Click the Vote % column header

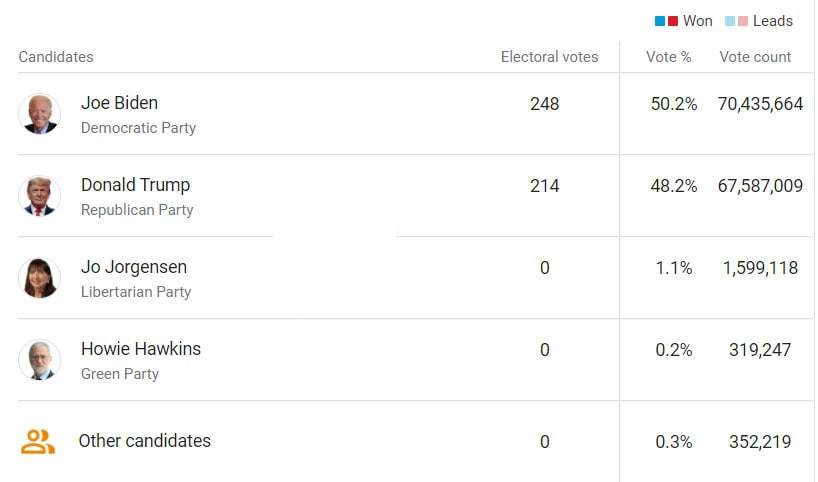click(x=669, y=57)
